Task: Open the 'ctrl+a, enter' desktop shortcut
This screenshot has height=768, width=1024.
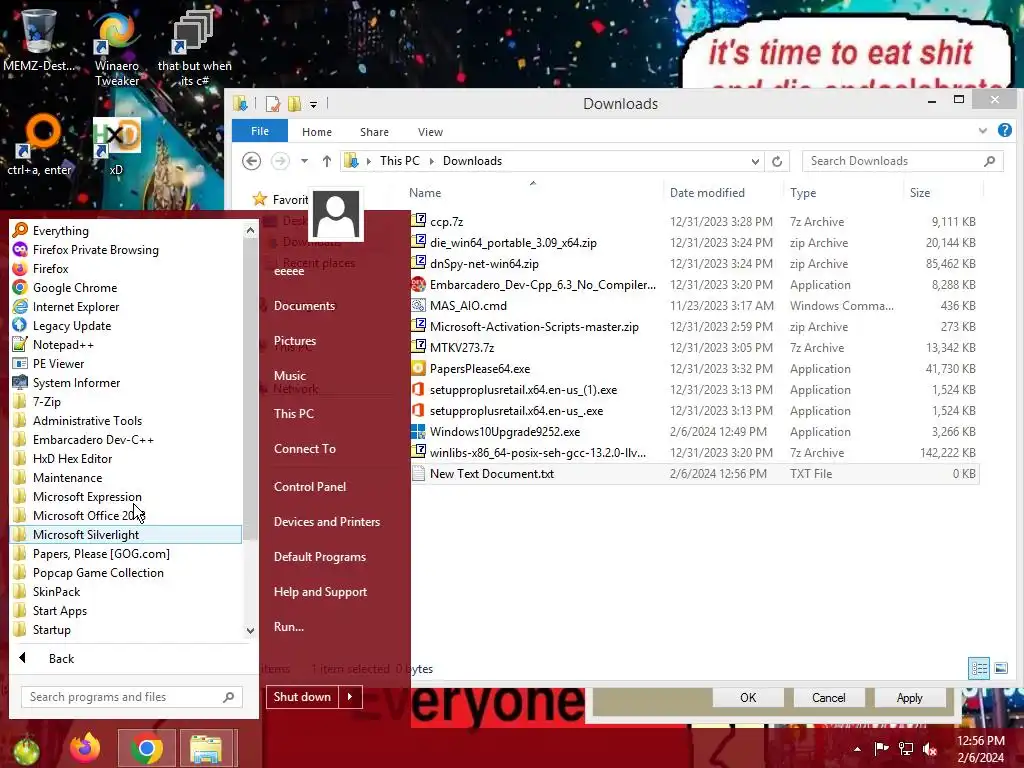Action: tap(39, 145)
